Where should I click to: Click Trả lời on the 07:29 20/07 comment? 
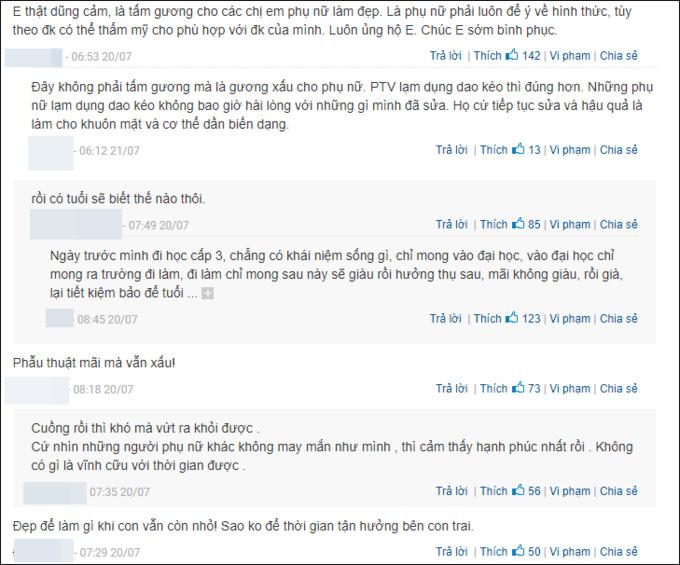pyautogui.click(x=452, y=552)
